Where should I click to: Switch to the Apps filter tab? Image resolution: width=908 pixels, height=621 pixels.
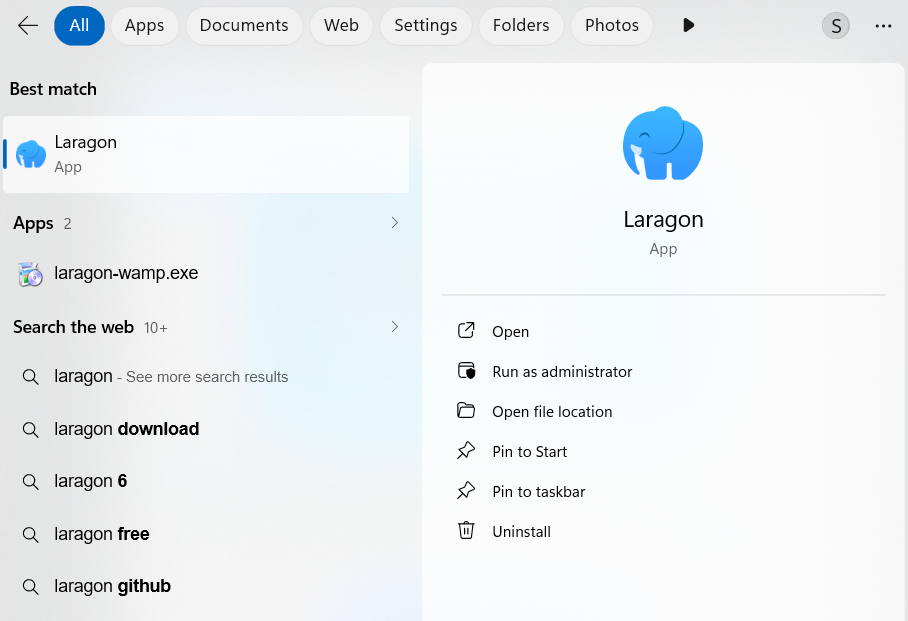pos(145,25)
